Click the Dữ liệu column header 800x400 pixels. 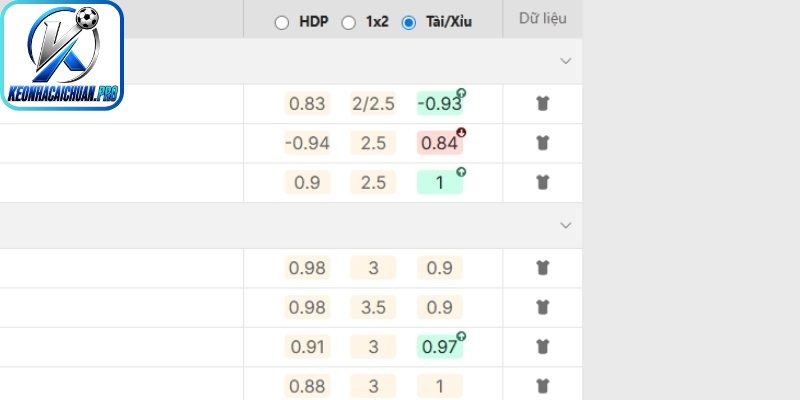click(542, 18)
